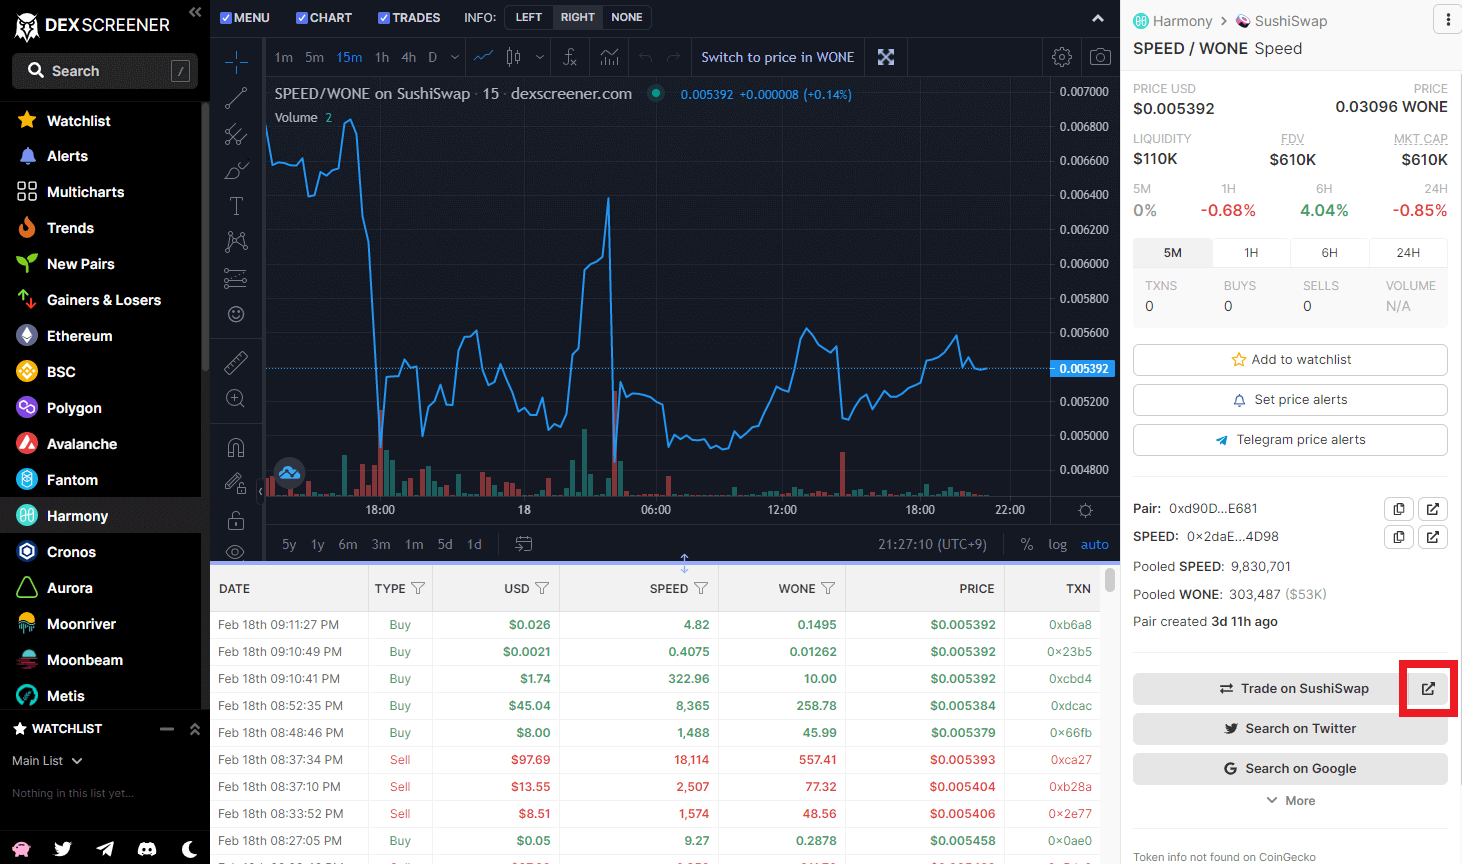Click the line chart style icon

pos(483,57)
